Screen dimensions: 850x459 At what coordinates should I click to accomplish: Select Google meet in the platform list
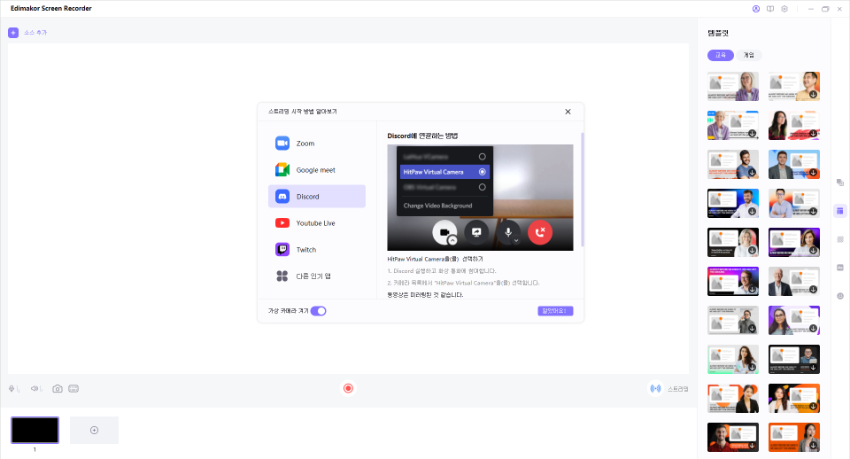[x=317, y=170]
